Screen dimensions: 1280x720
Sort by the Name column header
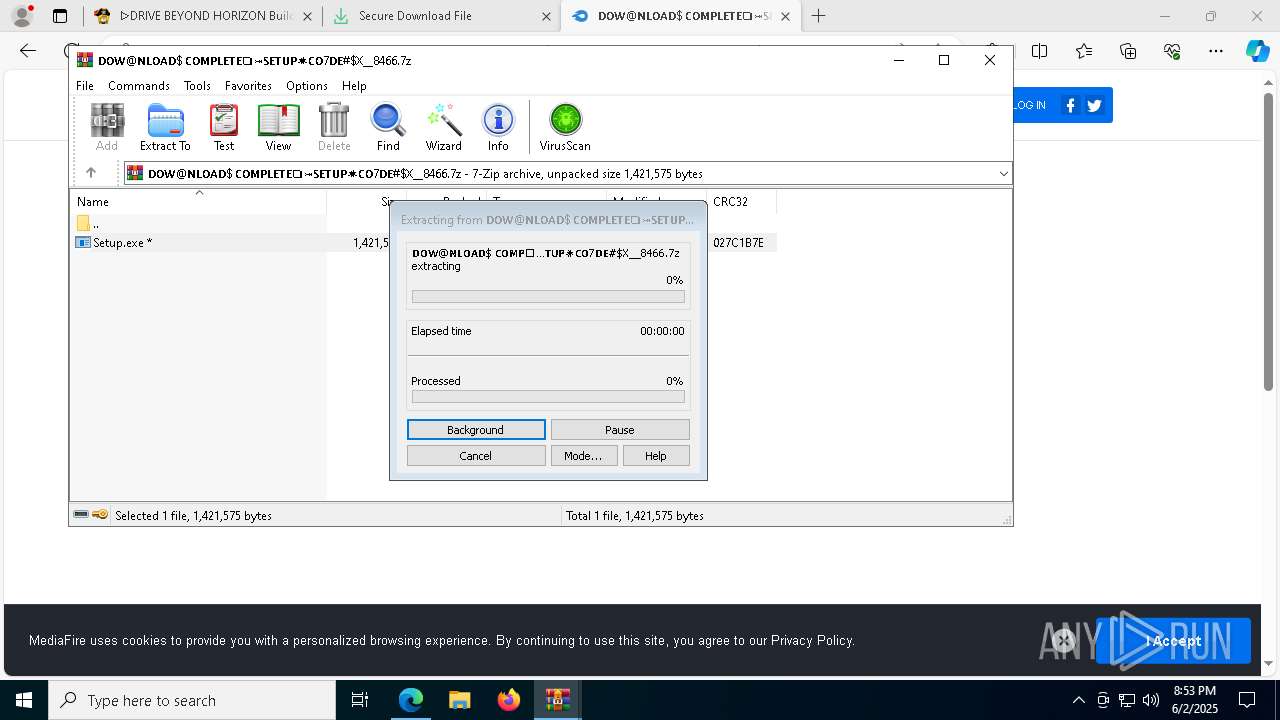(200, 202)
